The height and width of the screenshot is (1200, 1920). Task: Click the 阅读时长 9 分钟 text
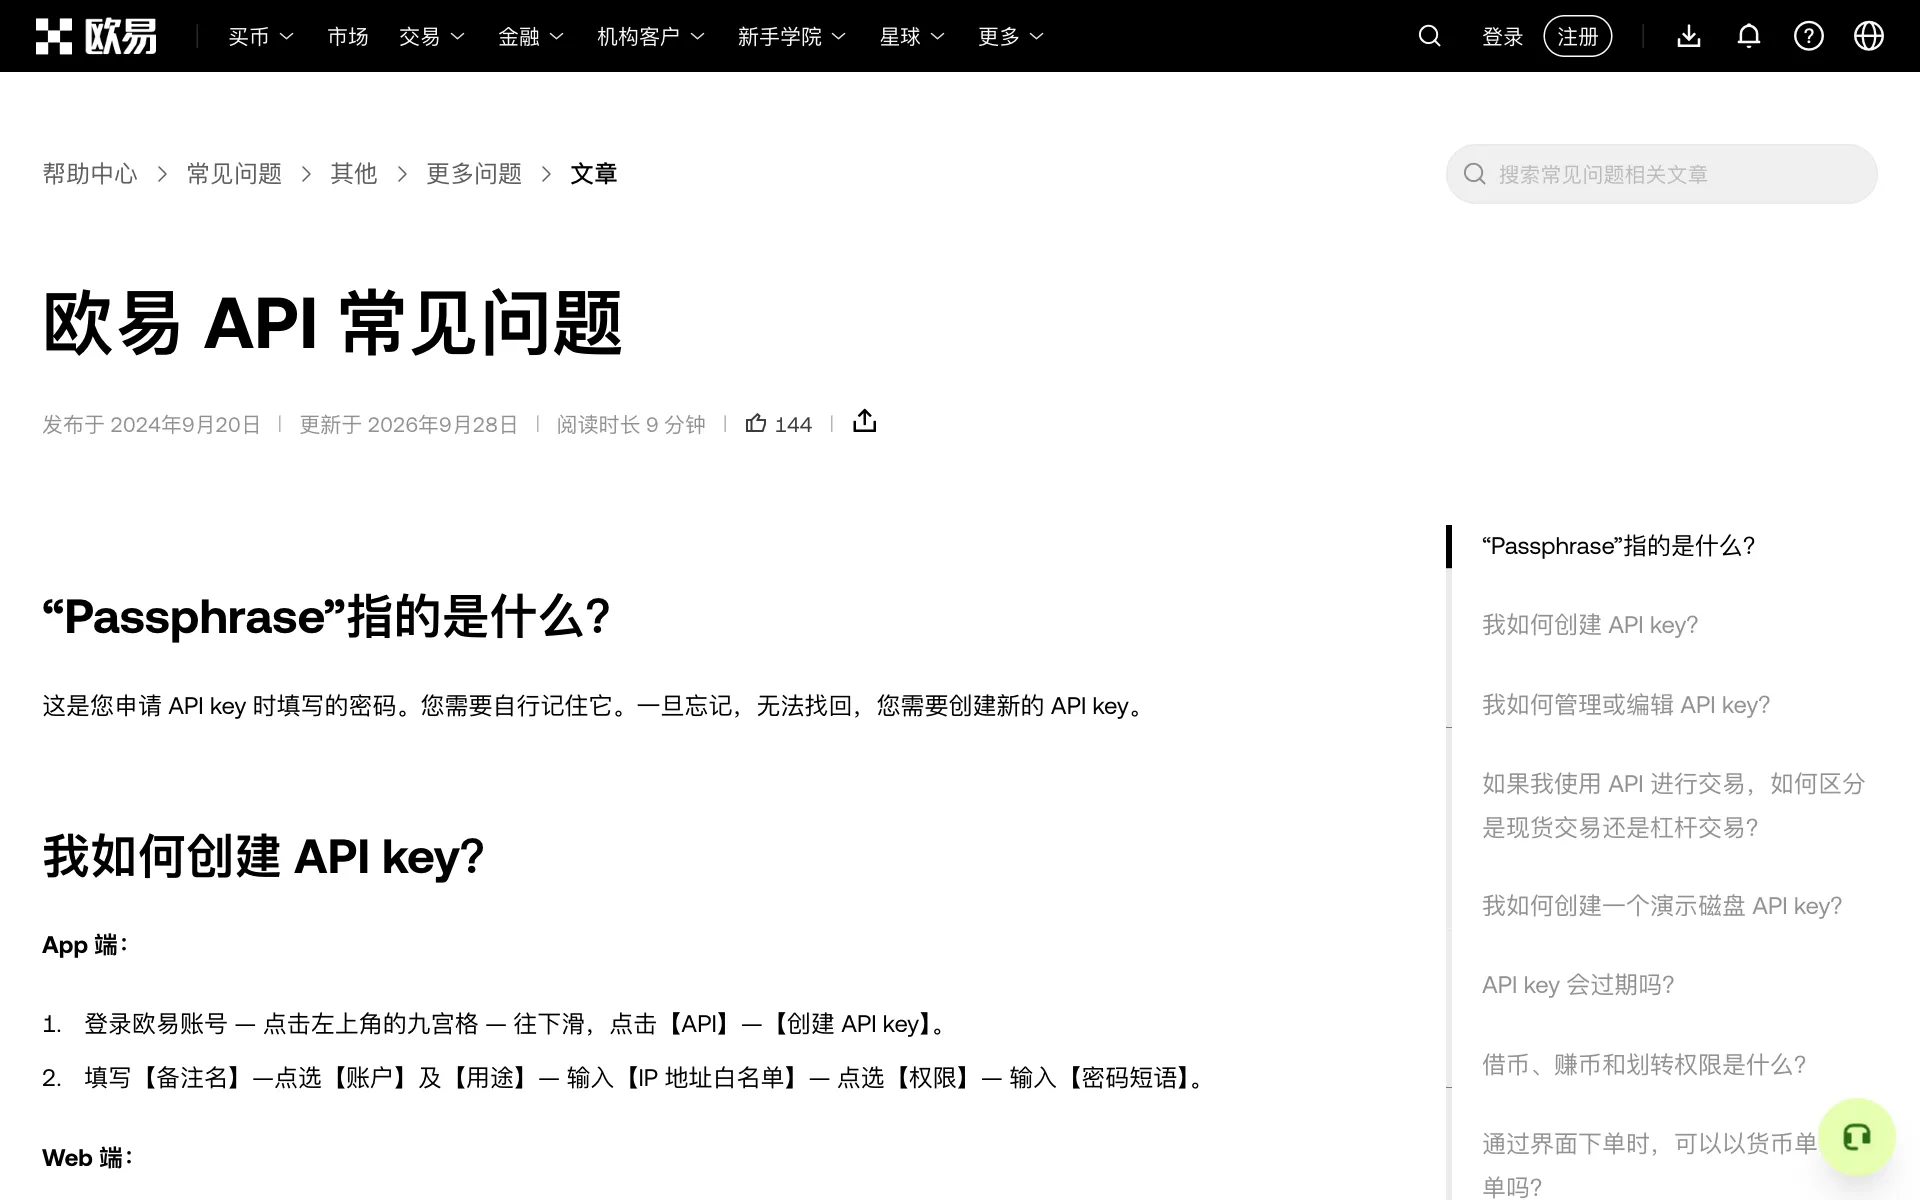pyautogui.click(x=631, y=424)
